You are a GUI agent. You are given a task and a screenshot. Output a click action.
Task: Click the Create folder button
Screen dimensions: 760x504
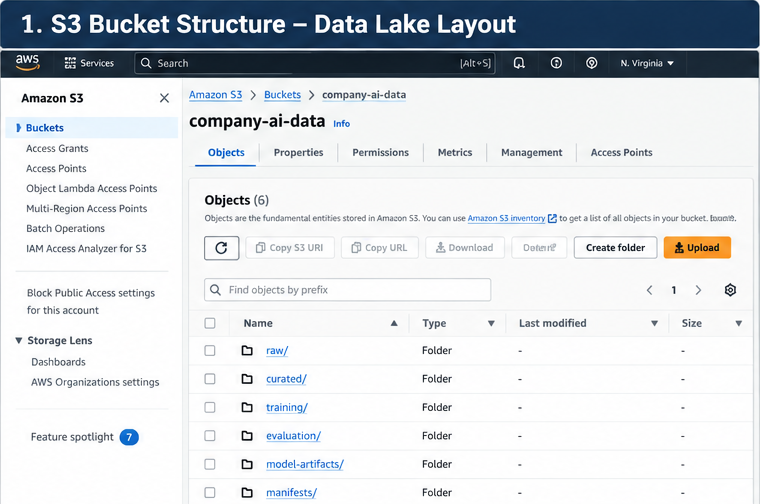click(616, 248)
